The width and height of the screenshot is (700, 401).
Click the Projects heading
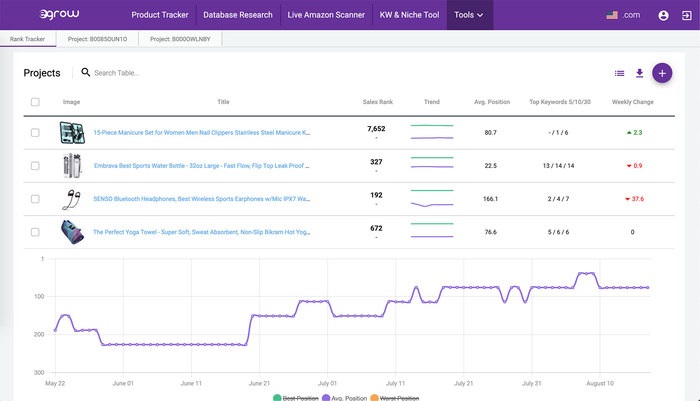coord(42,73)
